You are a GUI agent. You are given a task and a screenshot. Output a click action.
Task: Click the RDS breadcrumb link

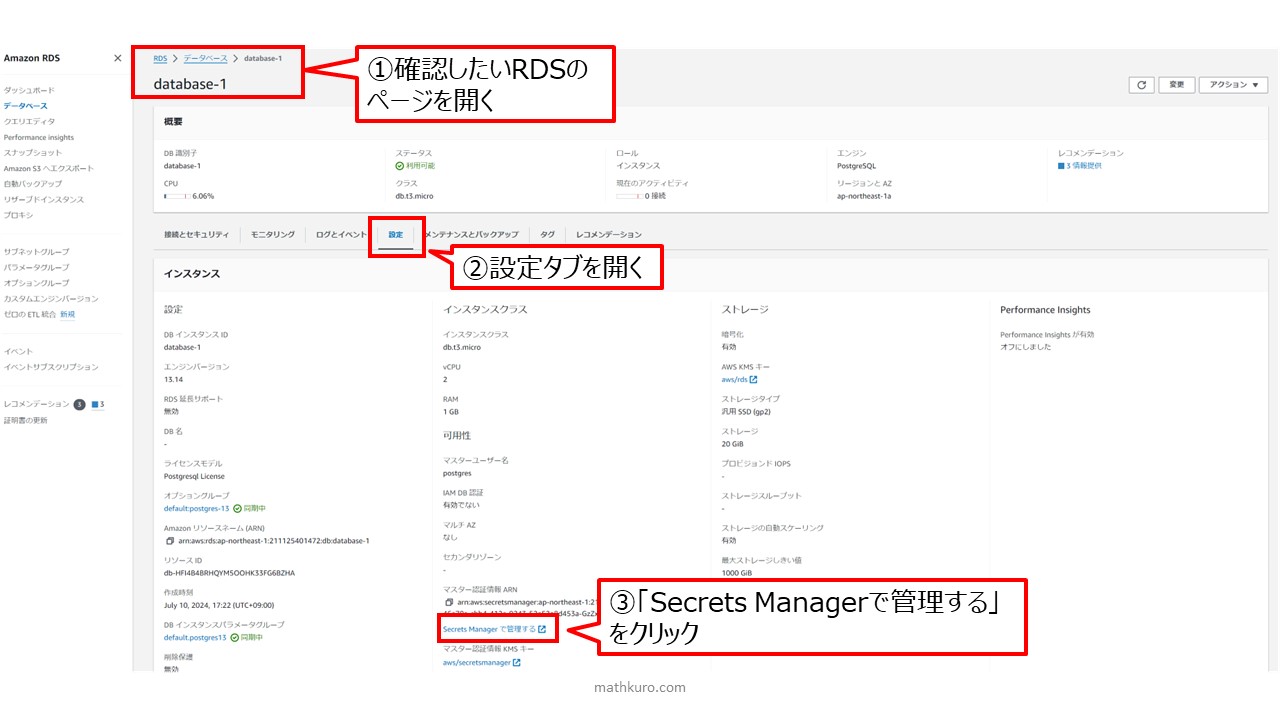(x=160, y=58)
